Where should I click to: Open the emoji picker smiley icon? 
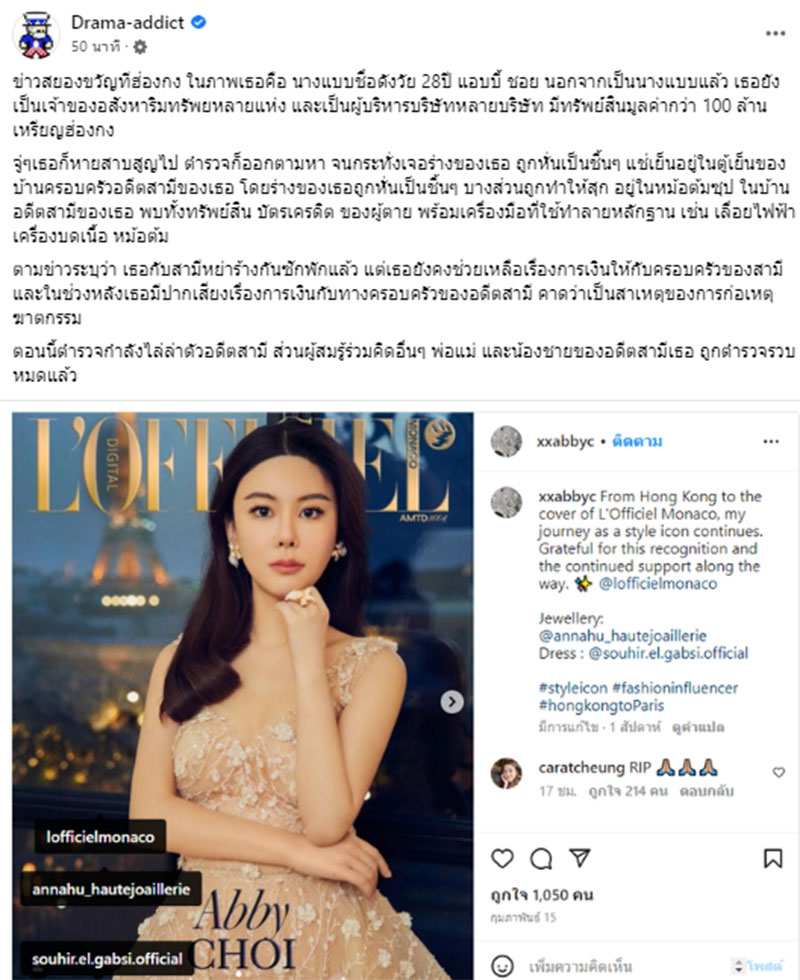pos(502,966)
